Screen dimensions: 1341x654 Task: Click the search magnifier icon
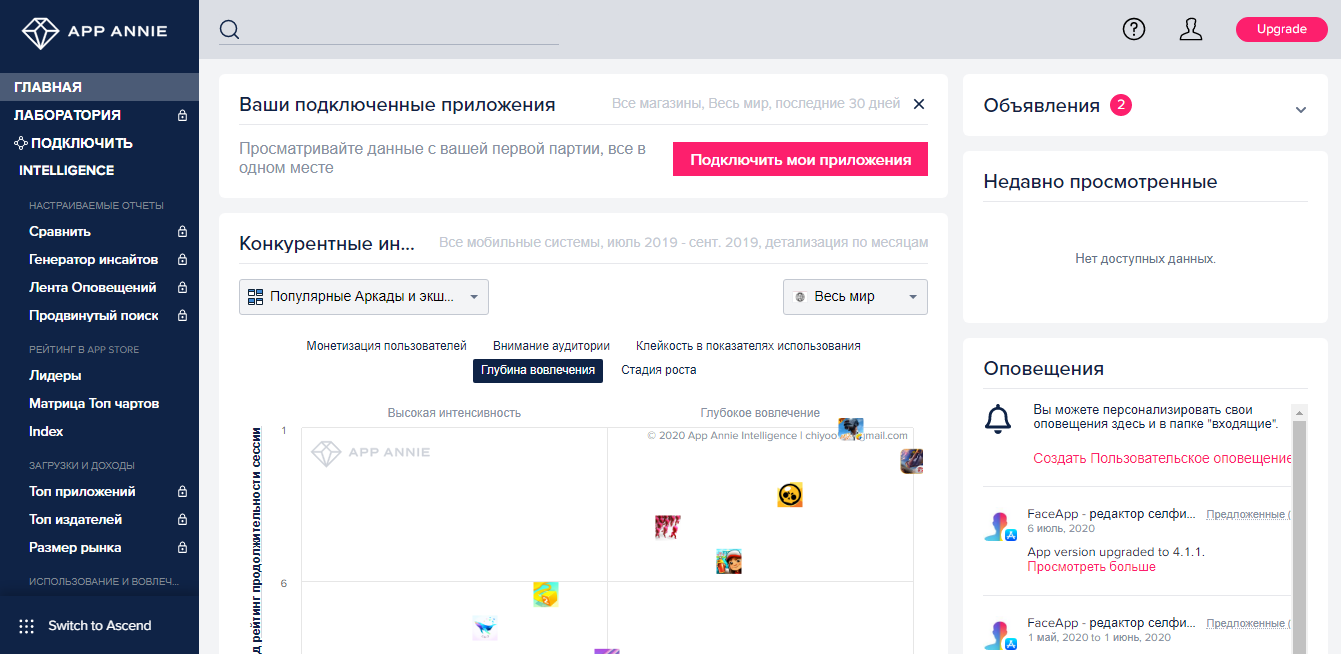[x=229, y=30]
